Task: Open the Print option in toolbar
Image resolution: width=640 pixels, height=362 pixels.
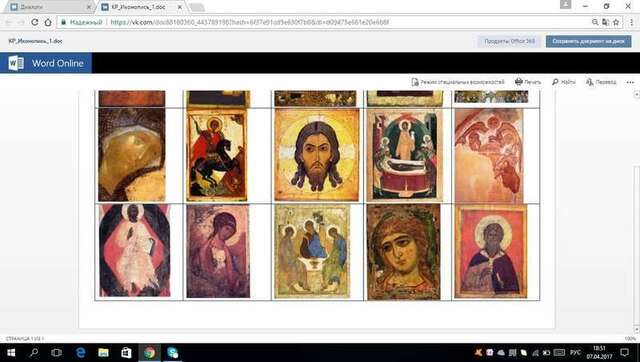Action: pos(528,82)
